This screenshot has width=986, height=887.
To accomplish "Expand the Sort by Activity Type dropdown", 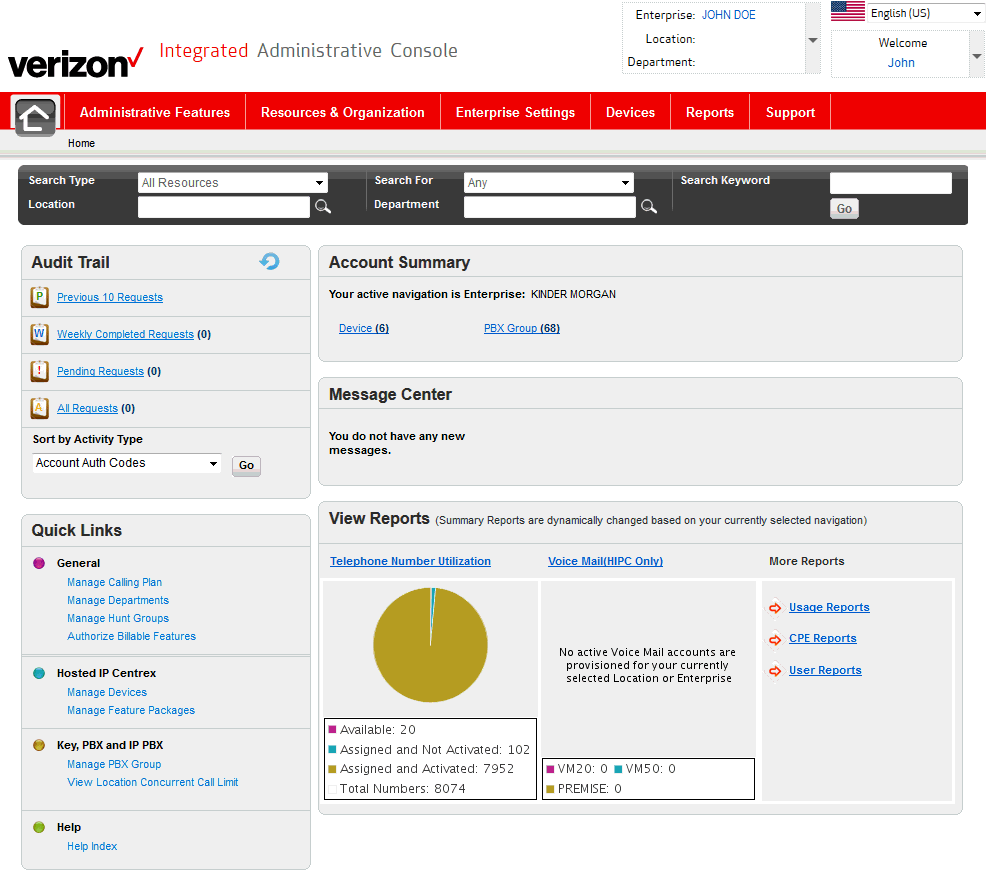I will (126, 463).
